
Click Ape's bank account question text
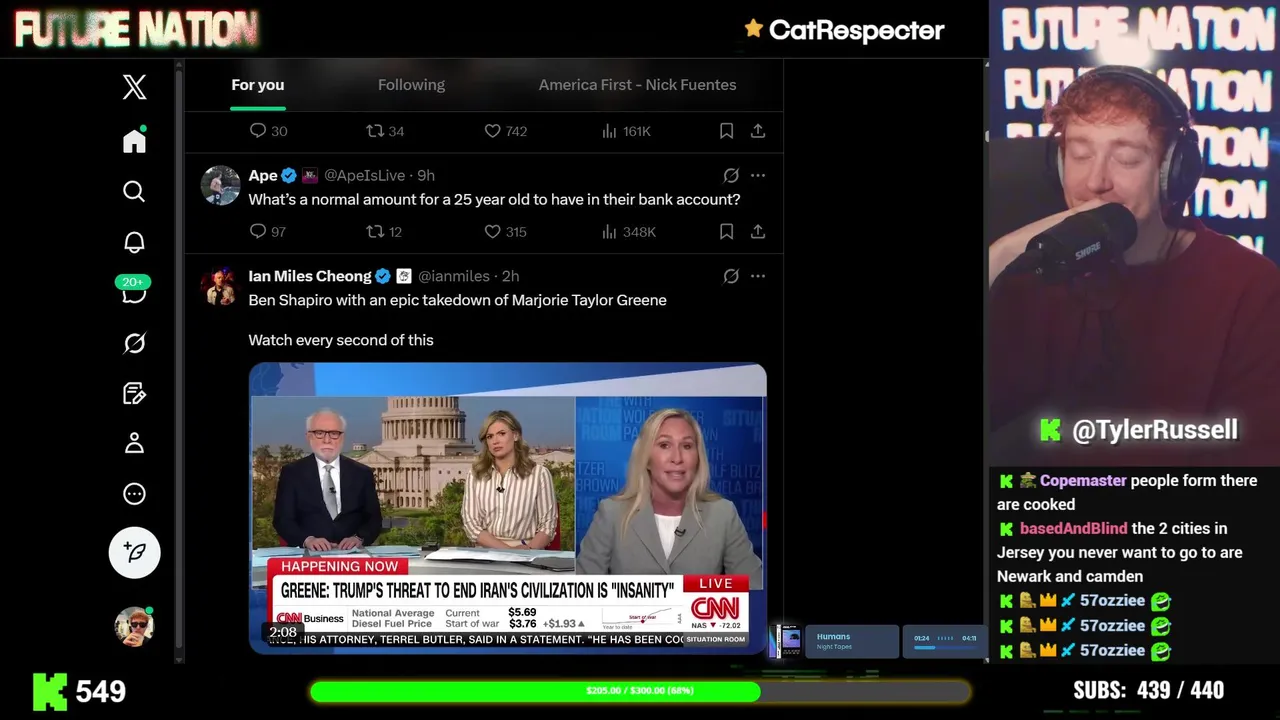(494, 200)
